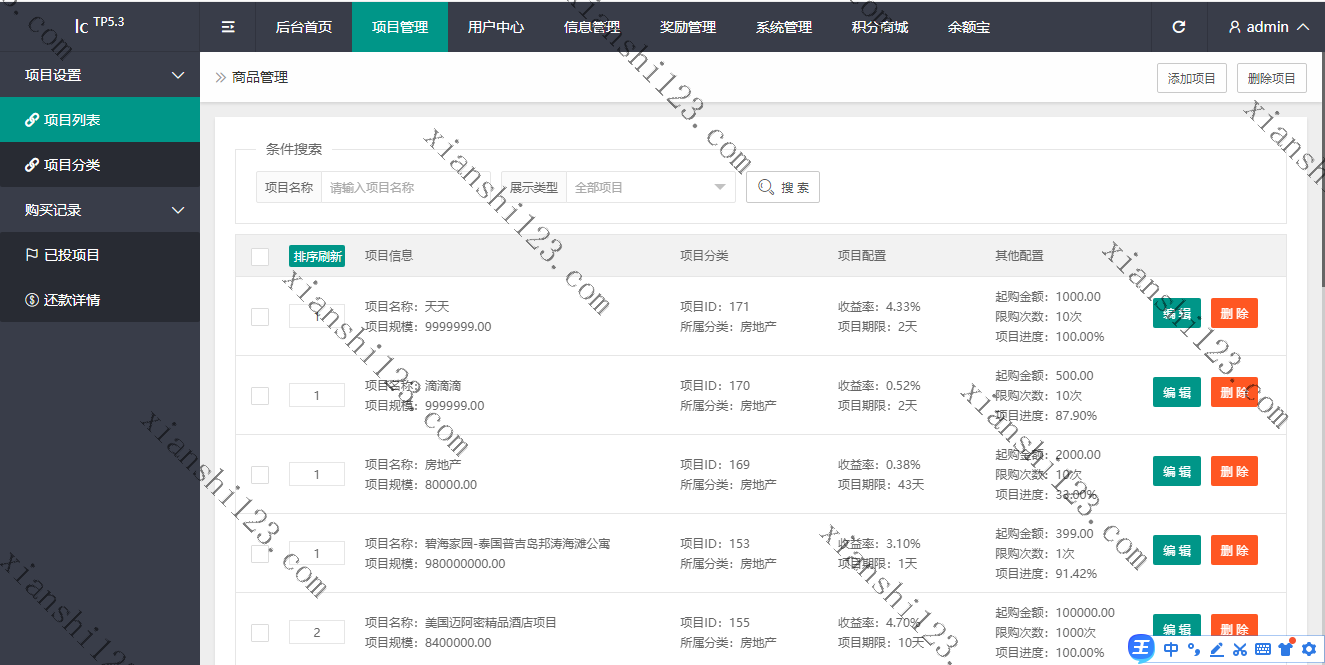This screenshot has width=1325, height=665.
Task: Click the input method 王 logo icon
Action: coord(1142,648)
